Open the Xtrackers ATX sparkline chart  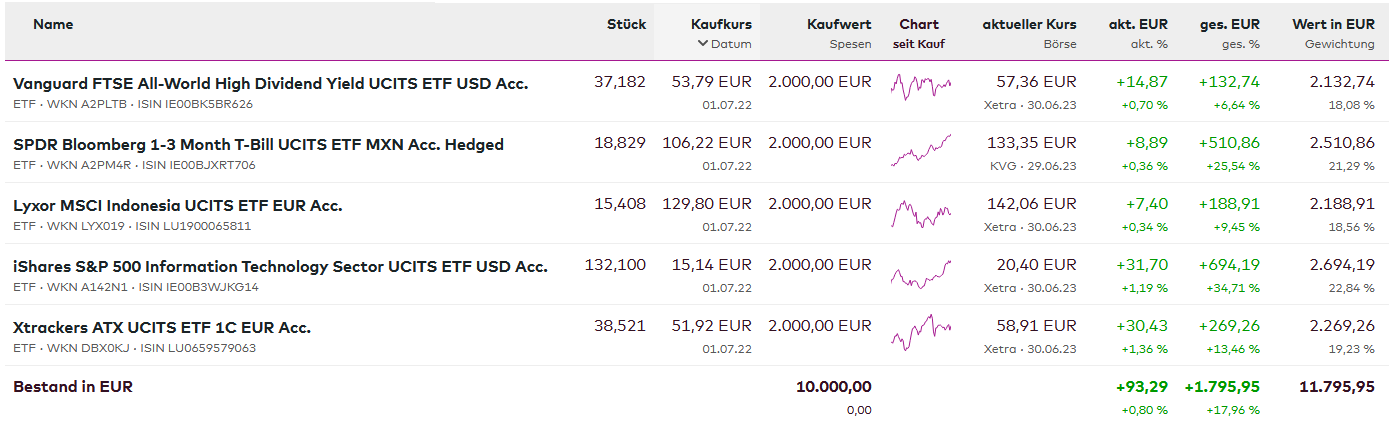pyautogui.click(x=920, y=334)
